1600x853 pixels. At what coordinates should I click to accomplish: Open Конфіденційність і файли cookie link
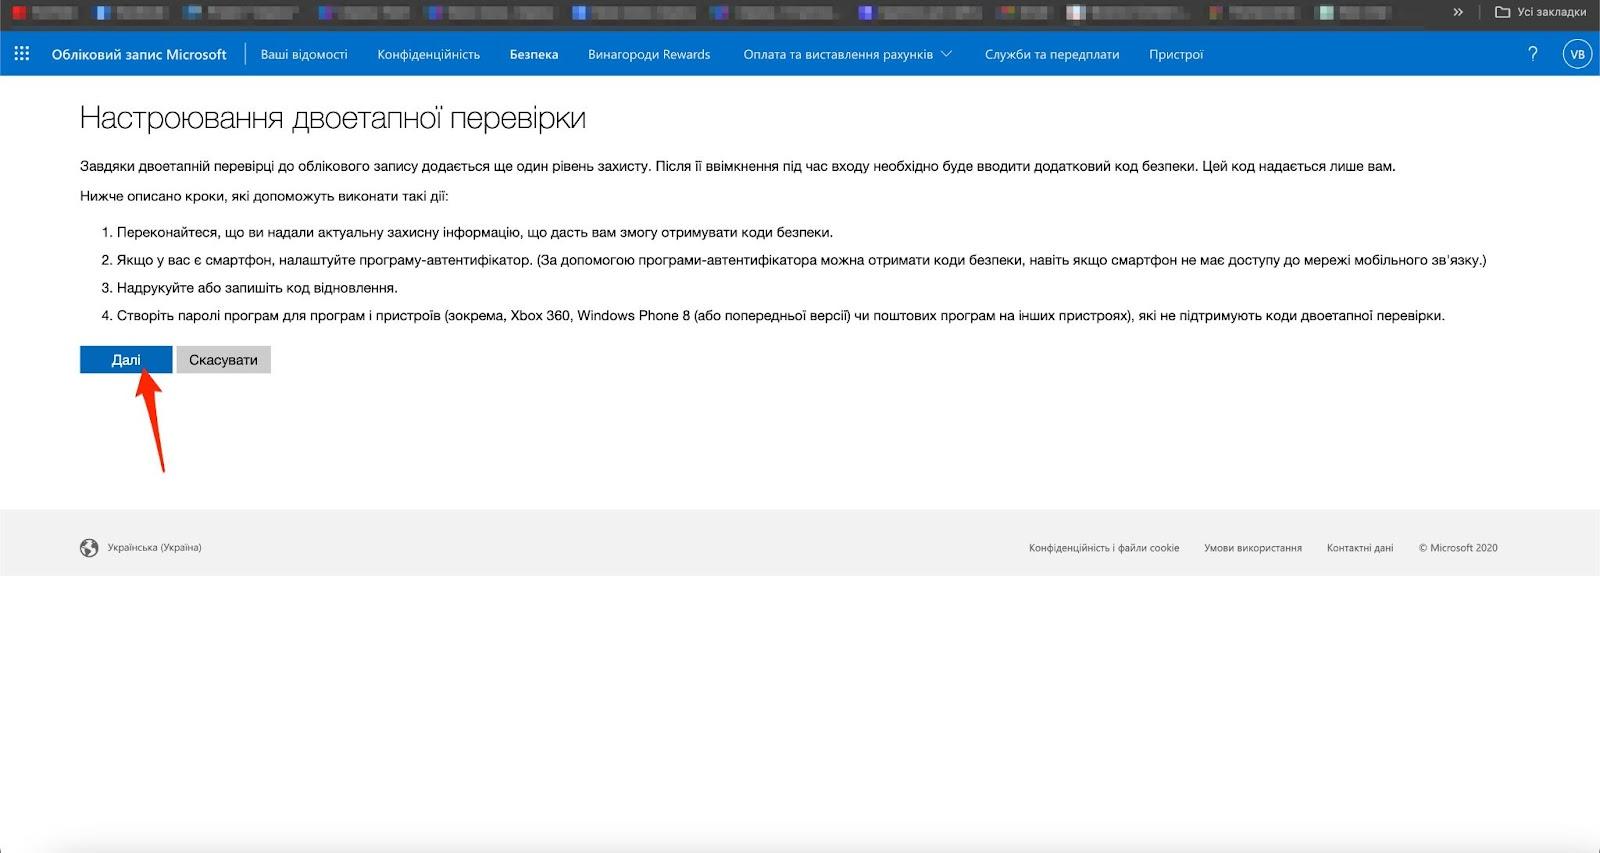pos(1104,548)
